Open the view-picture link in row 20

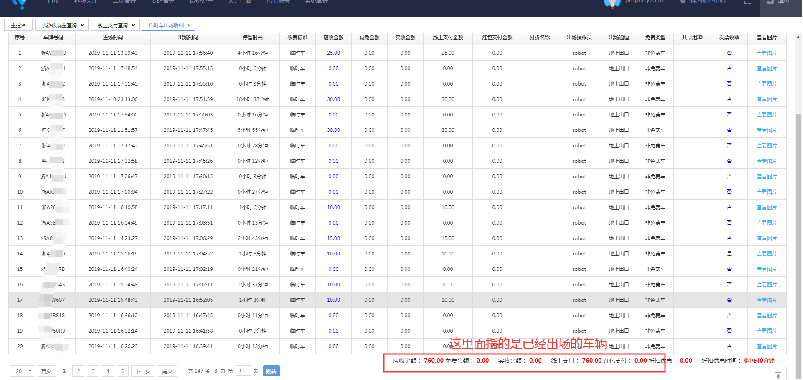(766, 346)
